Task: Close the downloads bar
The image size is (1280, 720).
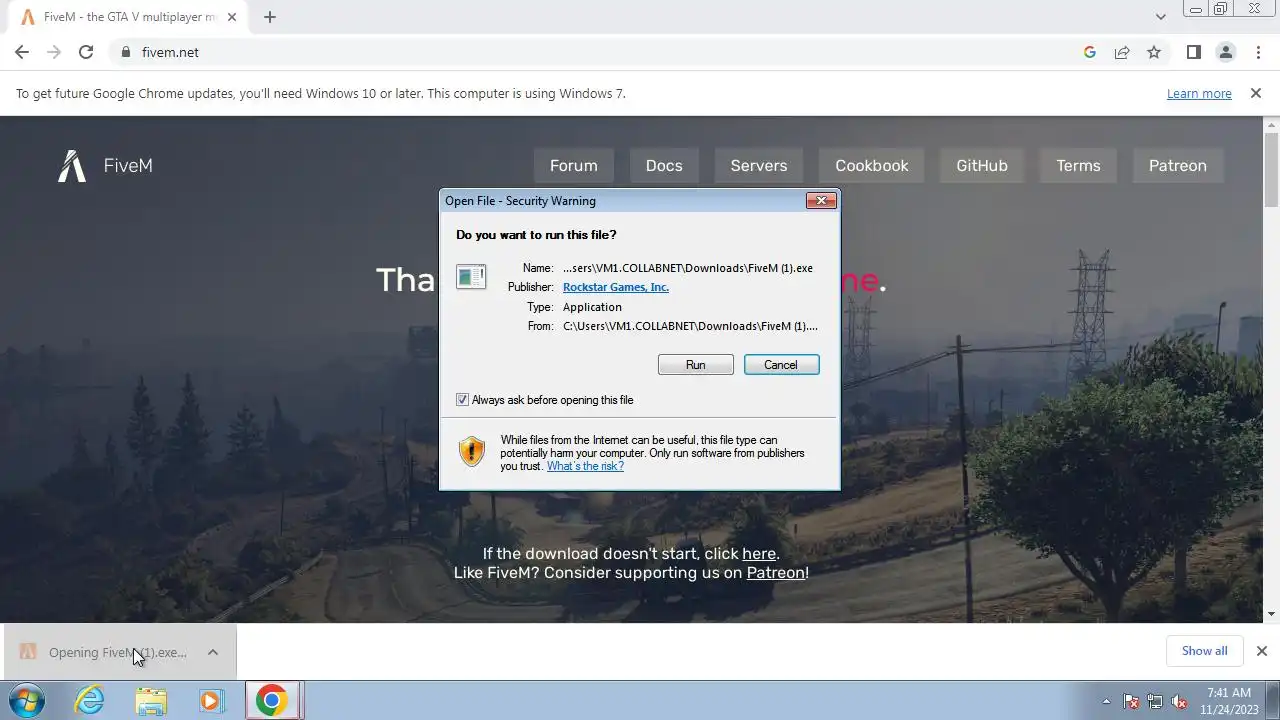Action: click(x=1261, y=651)
